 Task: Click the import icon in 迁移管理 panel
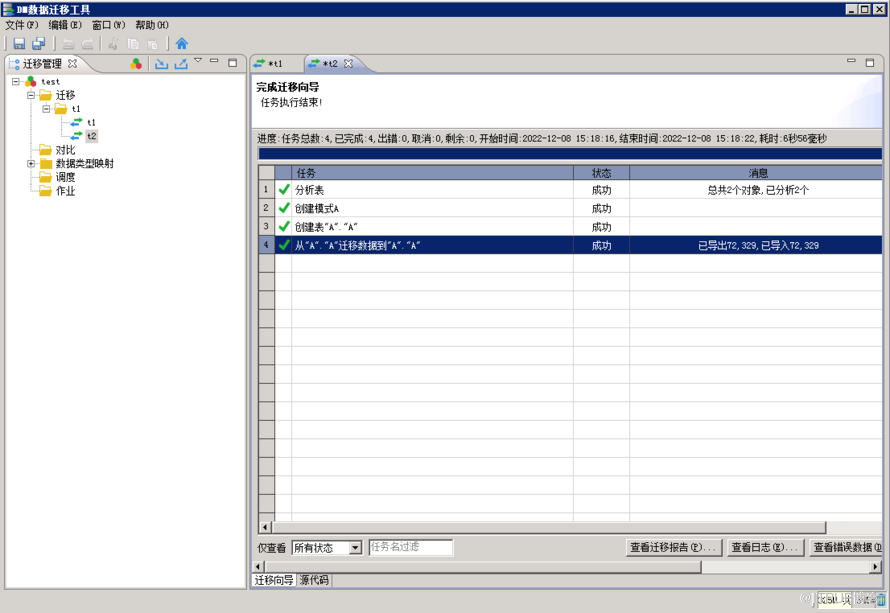point(161,64)
